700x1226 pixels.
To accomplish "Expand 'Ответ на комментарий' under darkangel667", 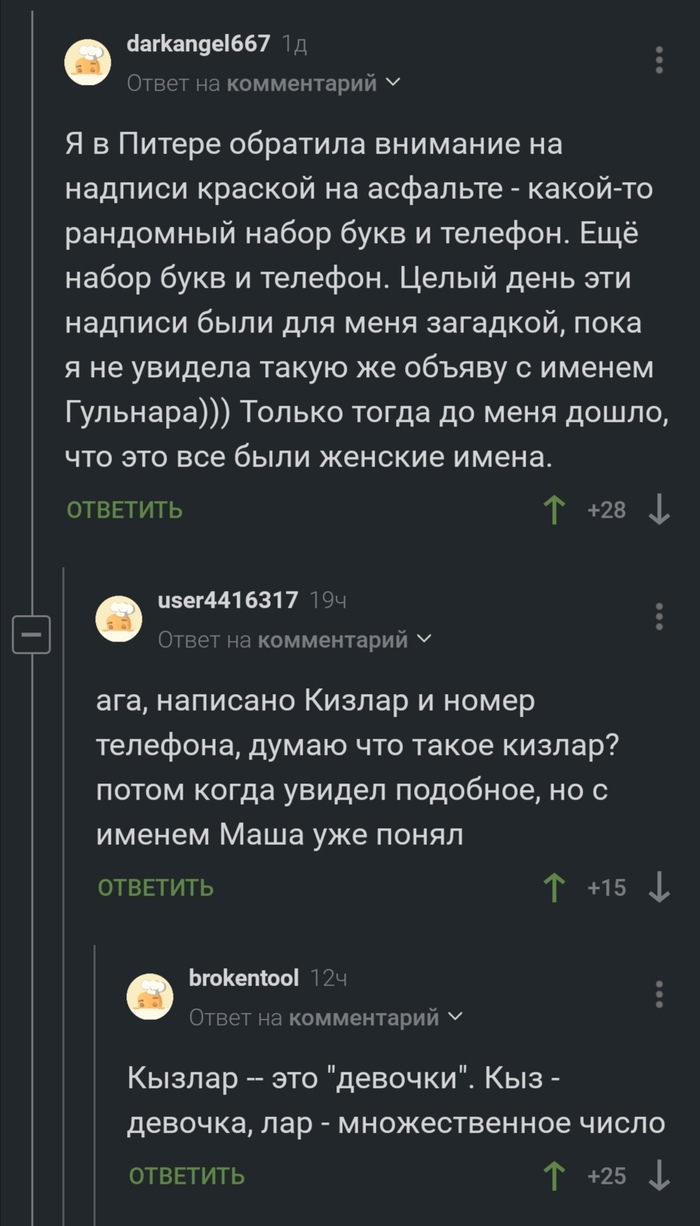I will 263,83.
